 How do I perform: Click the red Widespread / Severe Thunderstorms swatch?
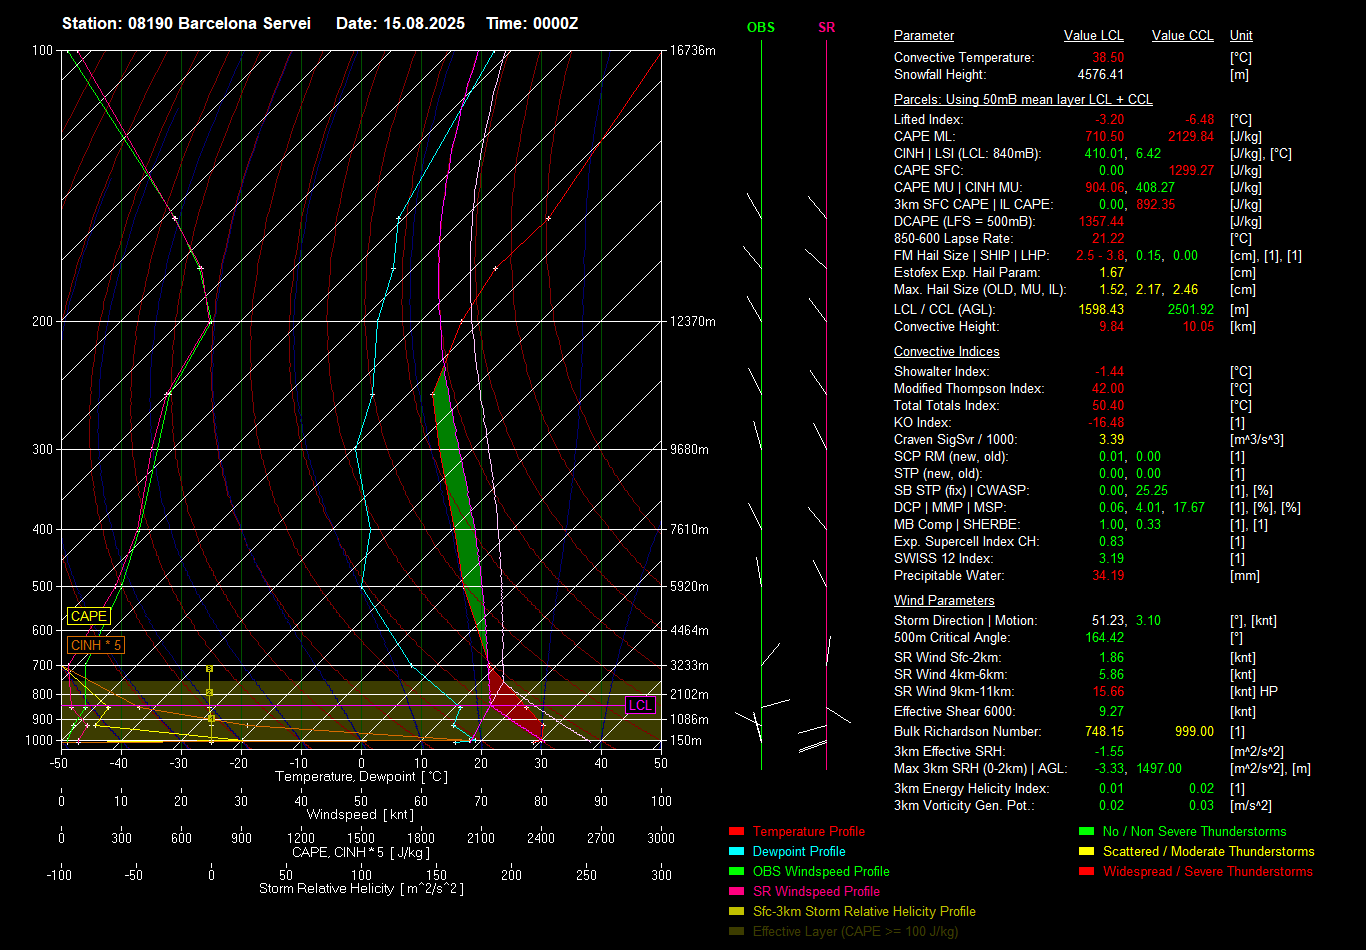(1087, 871)
